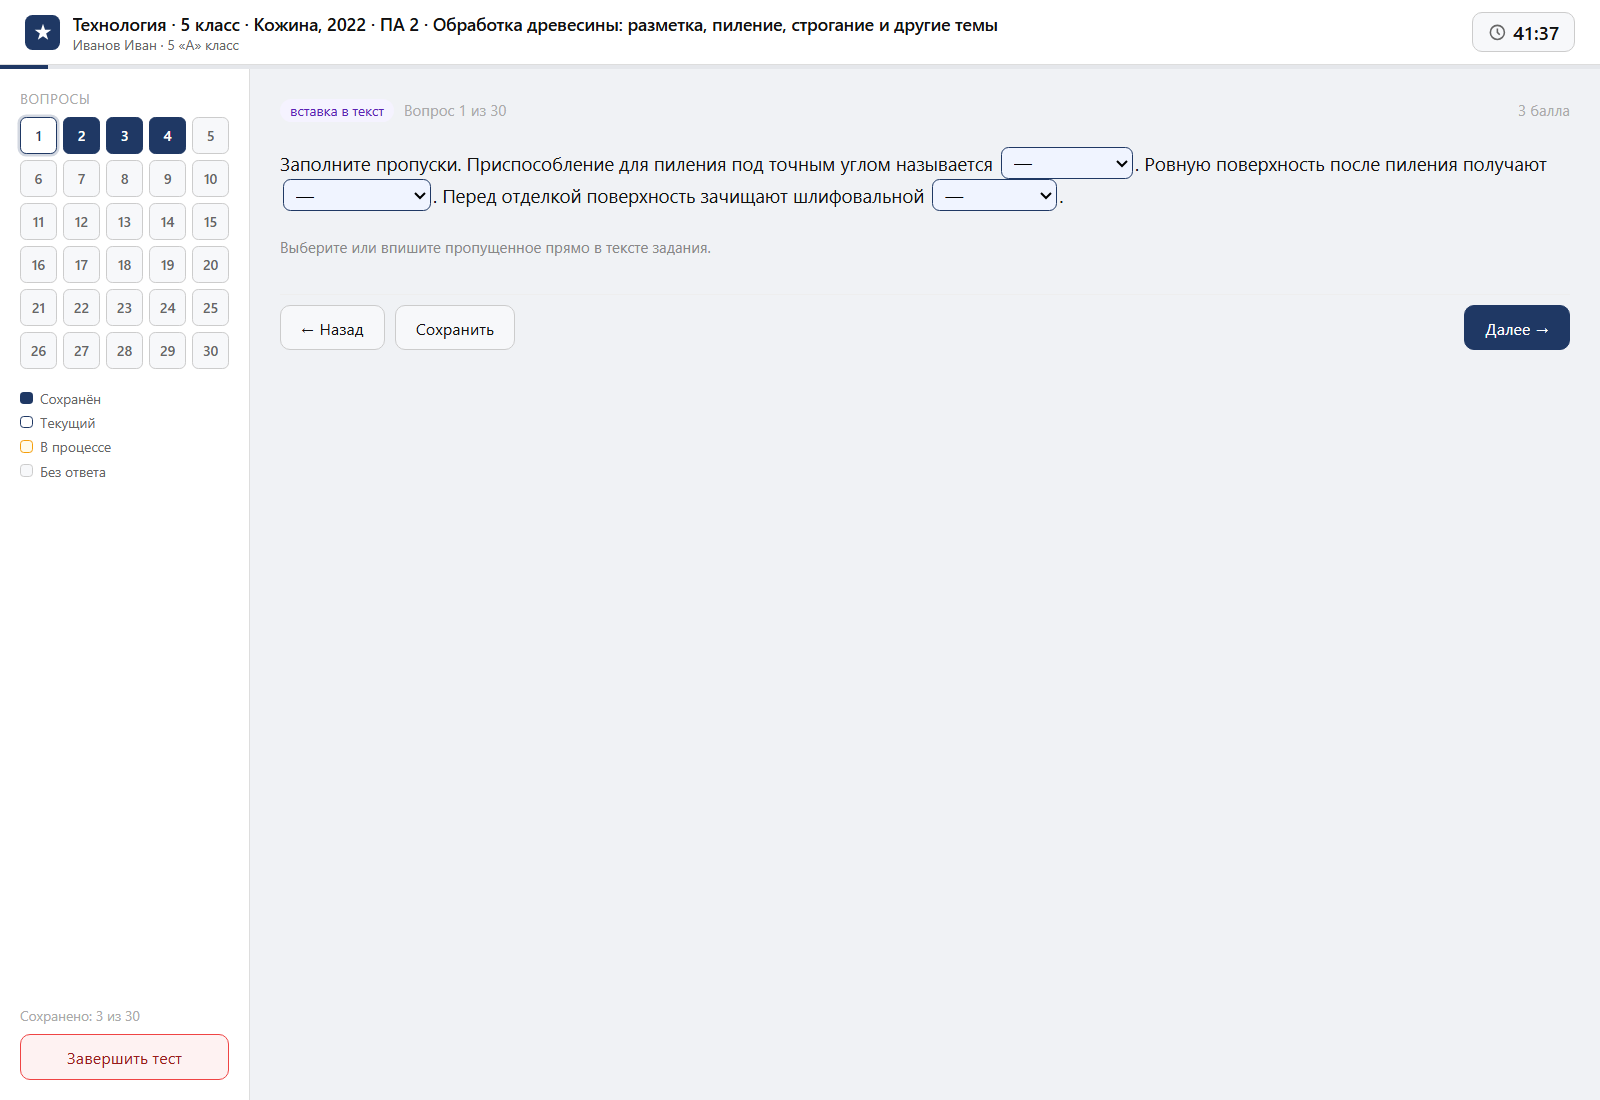Click the 'Сохранён' legend entry

(x=61, y=399)
